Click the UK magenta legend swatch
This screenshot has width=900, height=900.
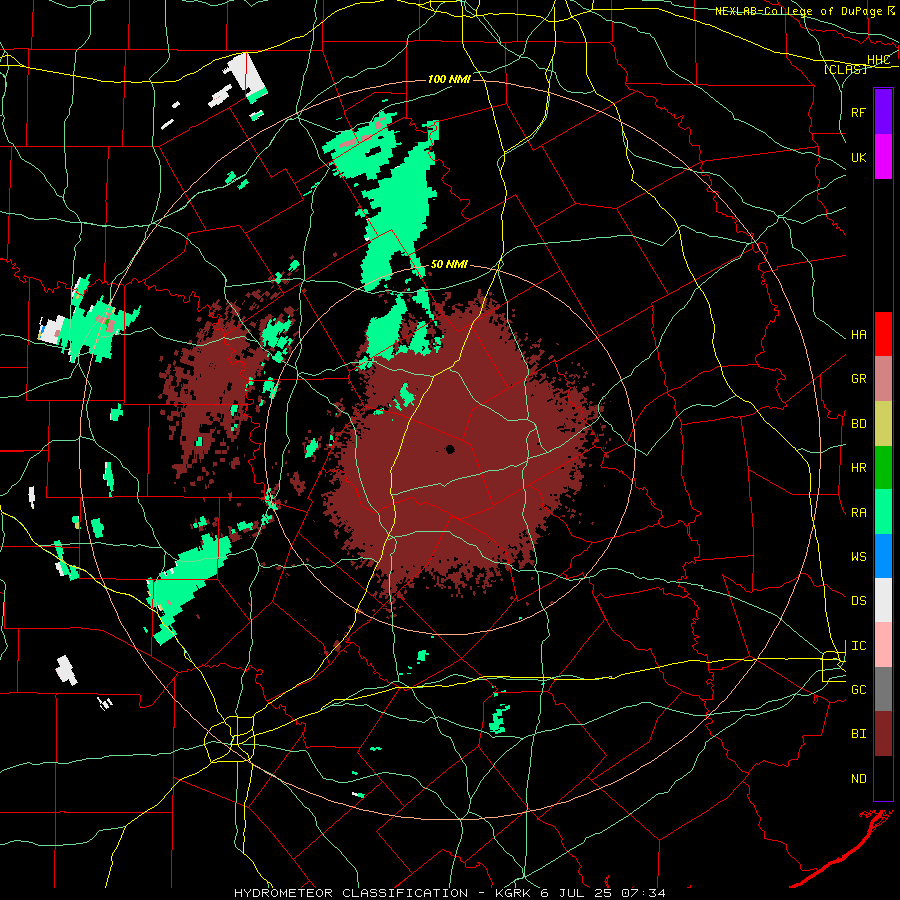(883, 157)
